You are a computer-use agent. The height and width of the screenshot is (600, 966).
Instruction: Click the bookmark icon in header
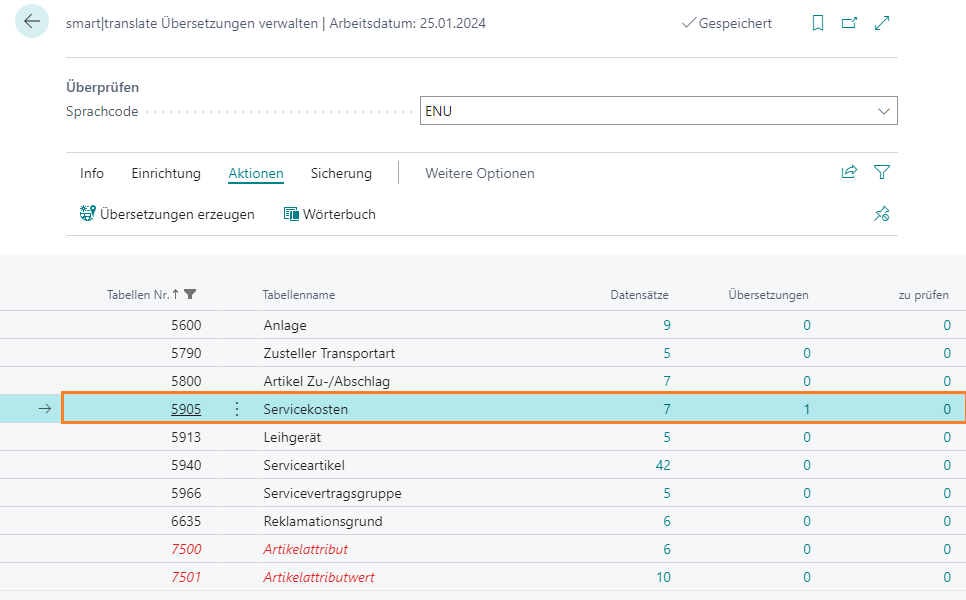tap(818, 23)
